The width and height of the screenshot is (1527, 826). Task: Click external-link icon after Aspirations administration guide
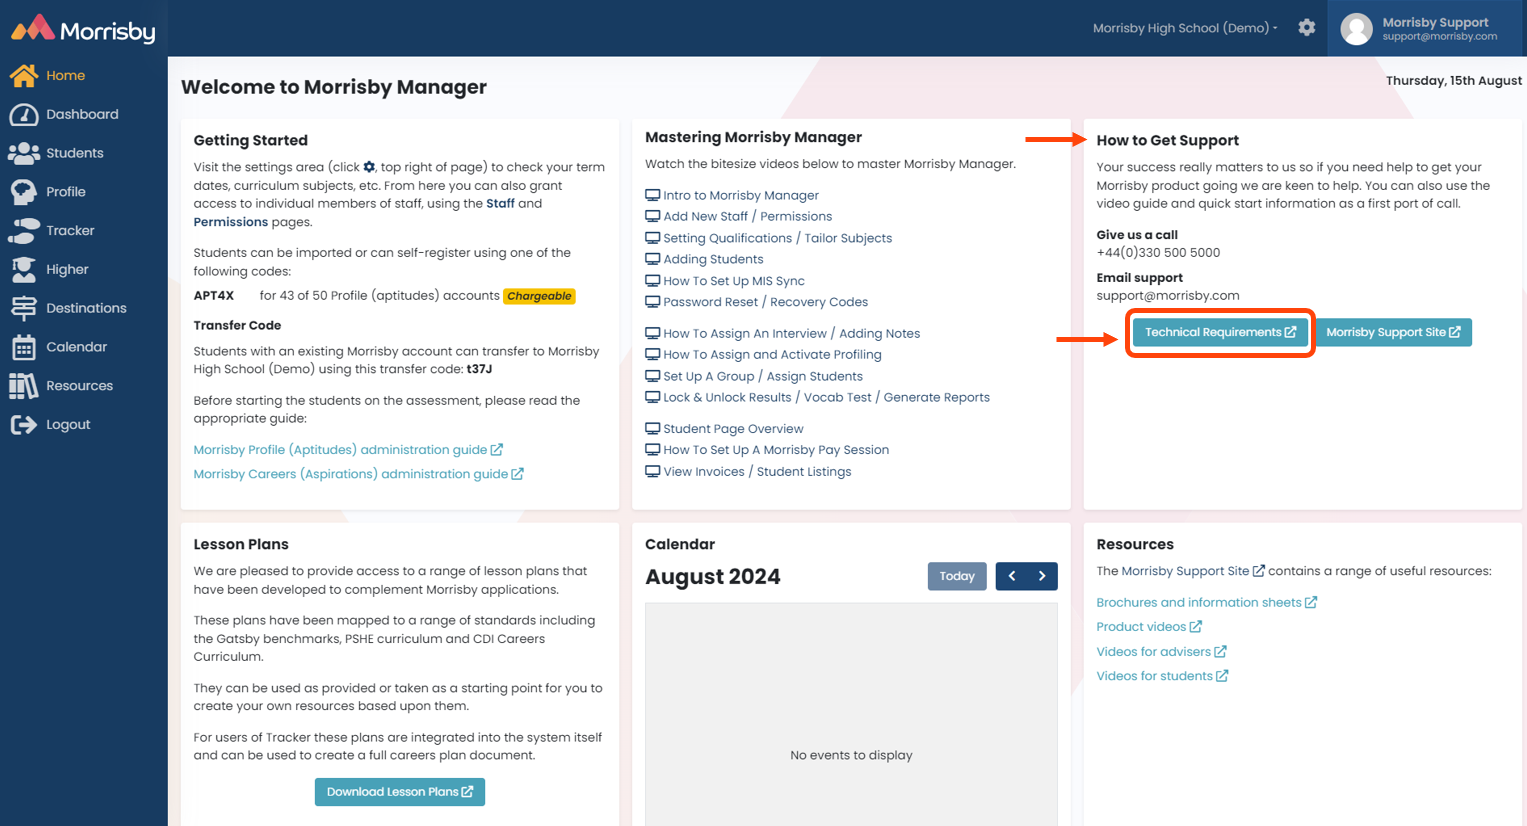point(517,474)
